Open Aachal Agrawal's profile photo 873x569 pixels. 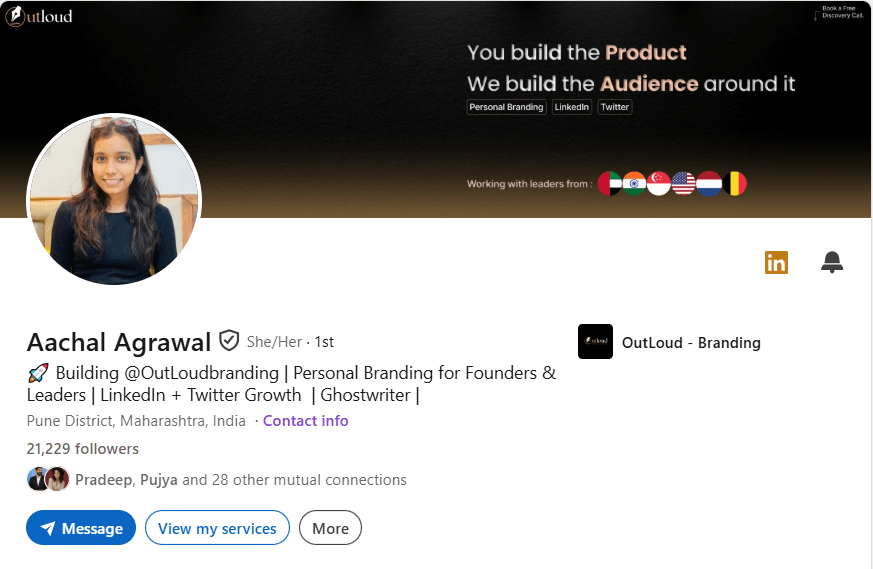113,200
